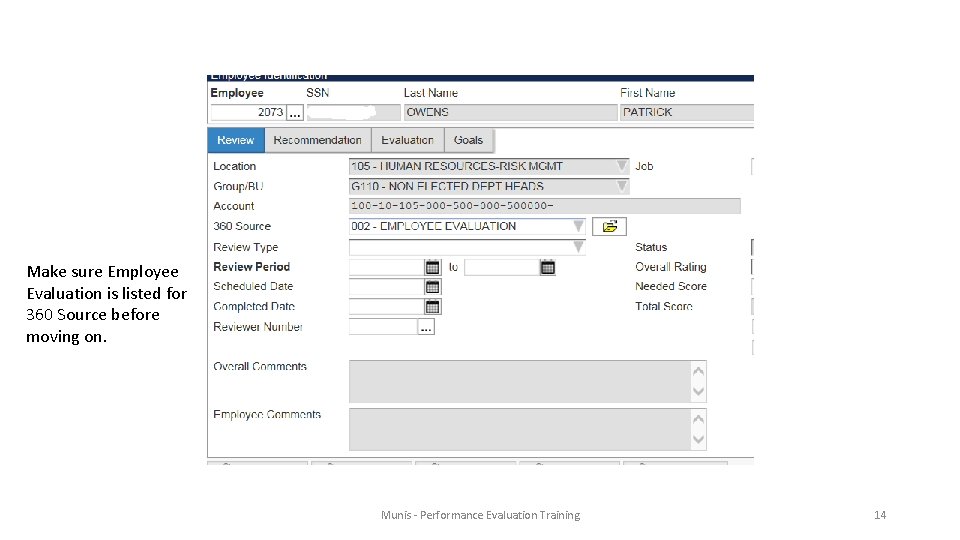The image size is (960, 540).
Task: Click the SSN field
Action: pyautogui.click(x=353, y=113)
